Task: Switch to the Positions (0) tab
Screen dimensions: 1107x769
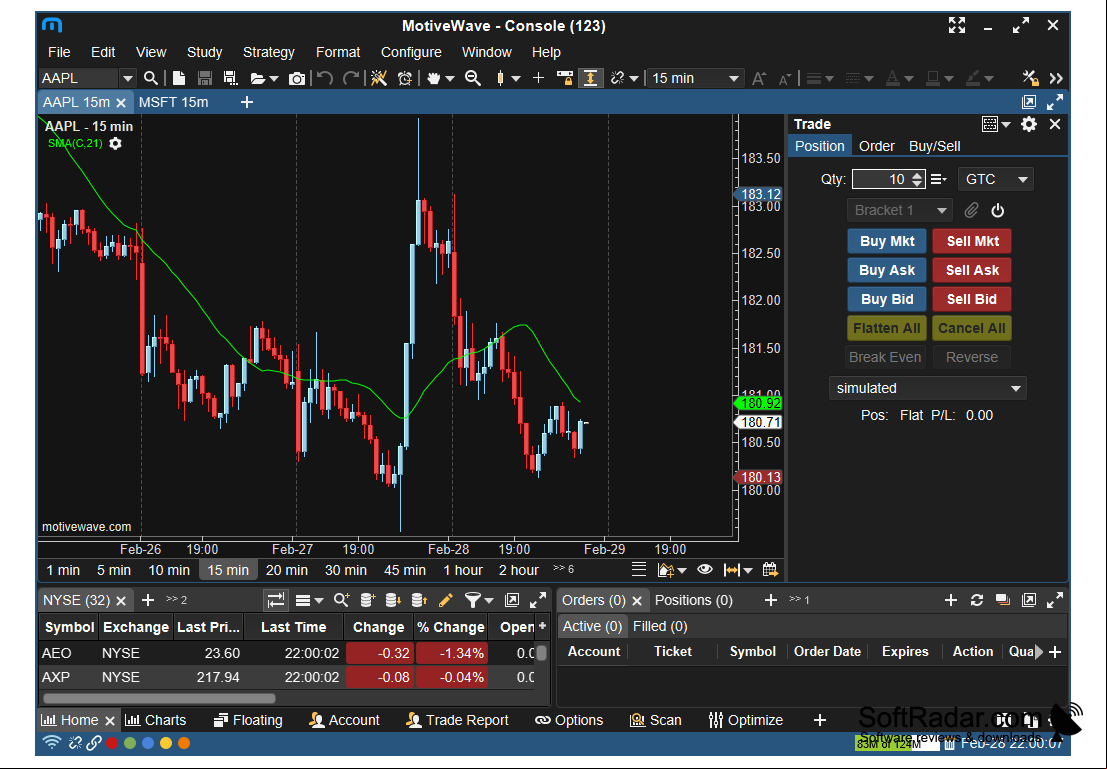Action: (694, 600)
